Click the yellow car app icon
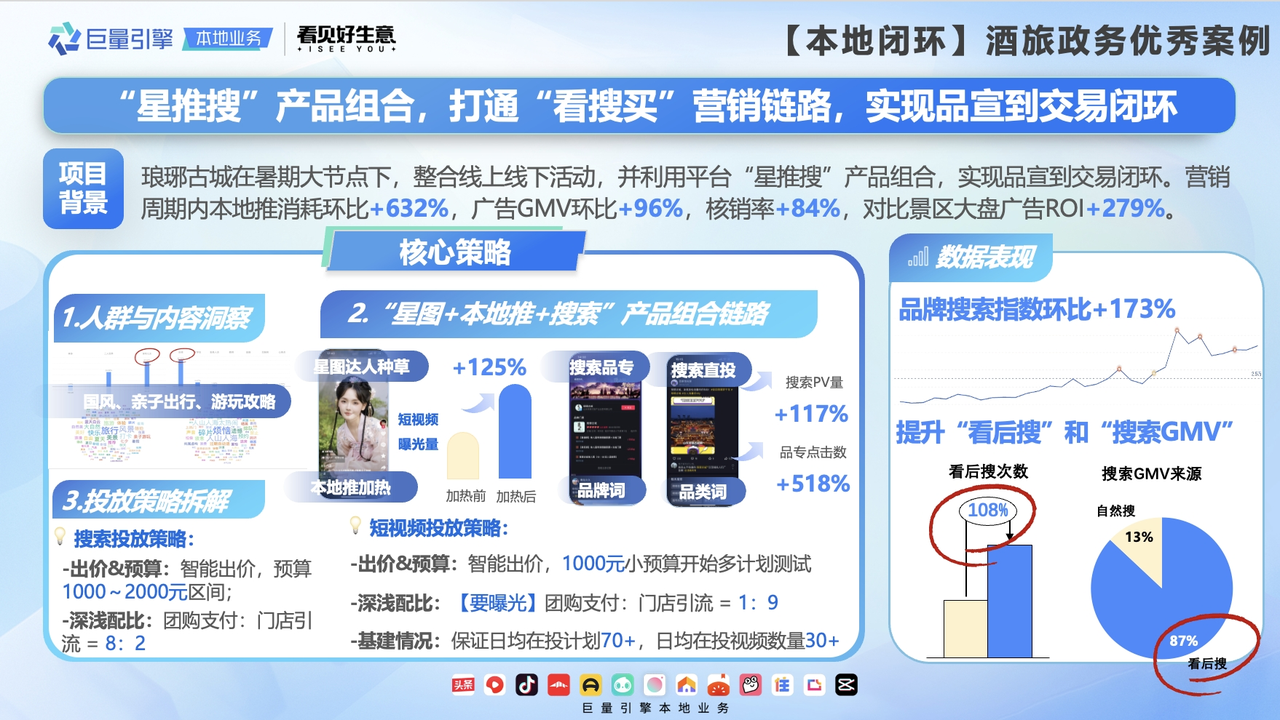 tap(591, 685)
